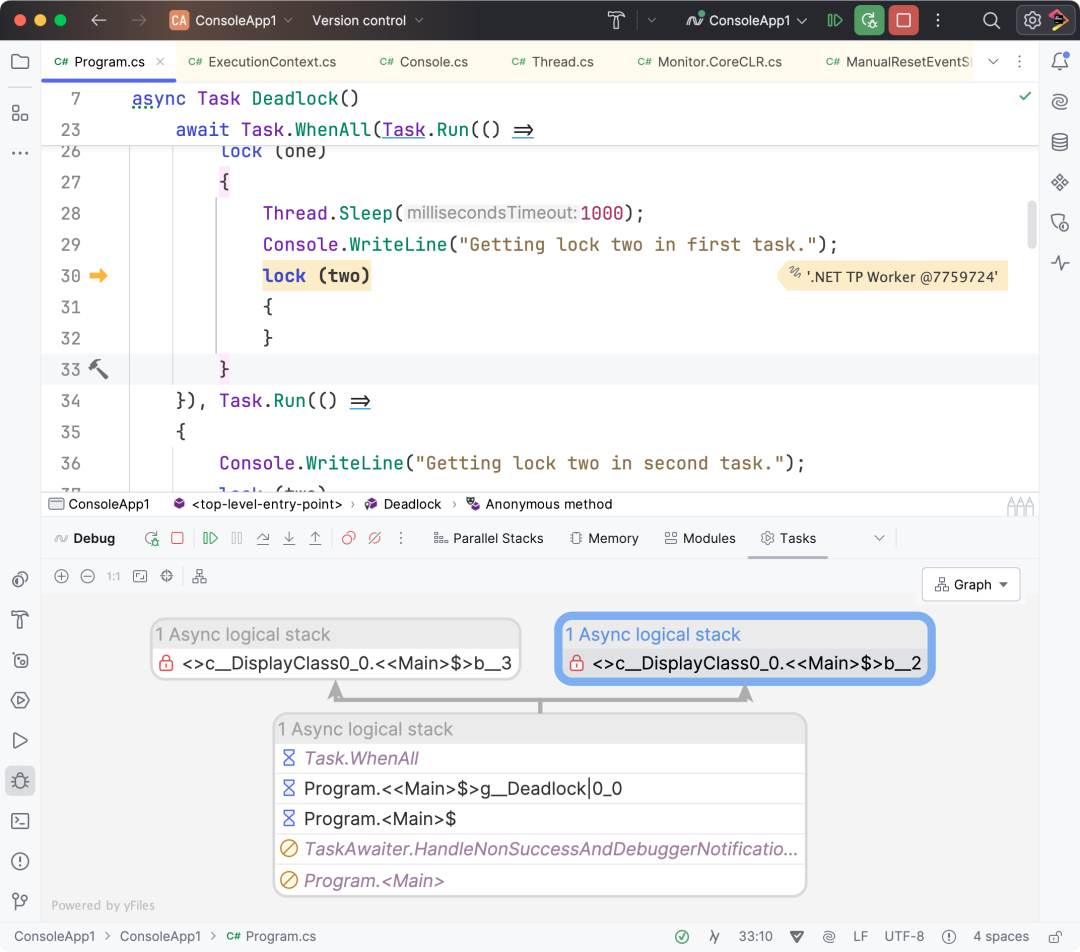Click zoom in icon in Tasks graph
Screen dimensions: 1080x952
click(61, 576)
